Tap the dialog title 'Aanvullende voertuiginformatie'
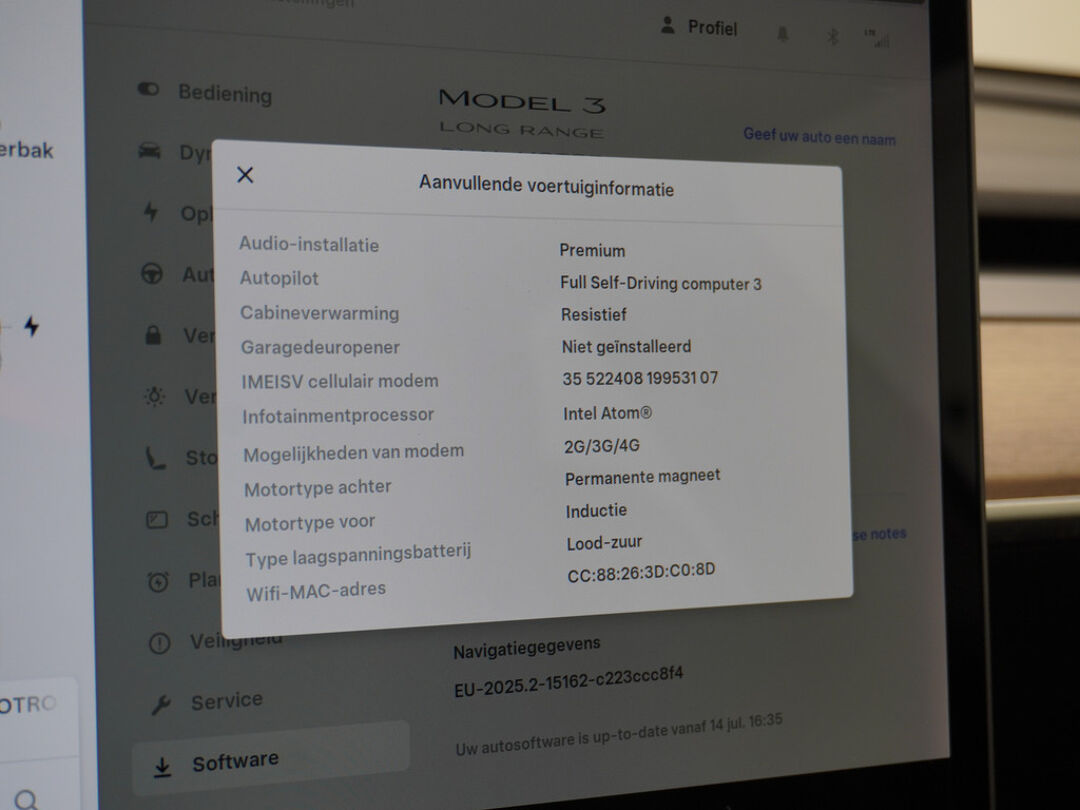 coord(547,185)
